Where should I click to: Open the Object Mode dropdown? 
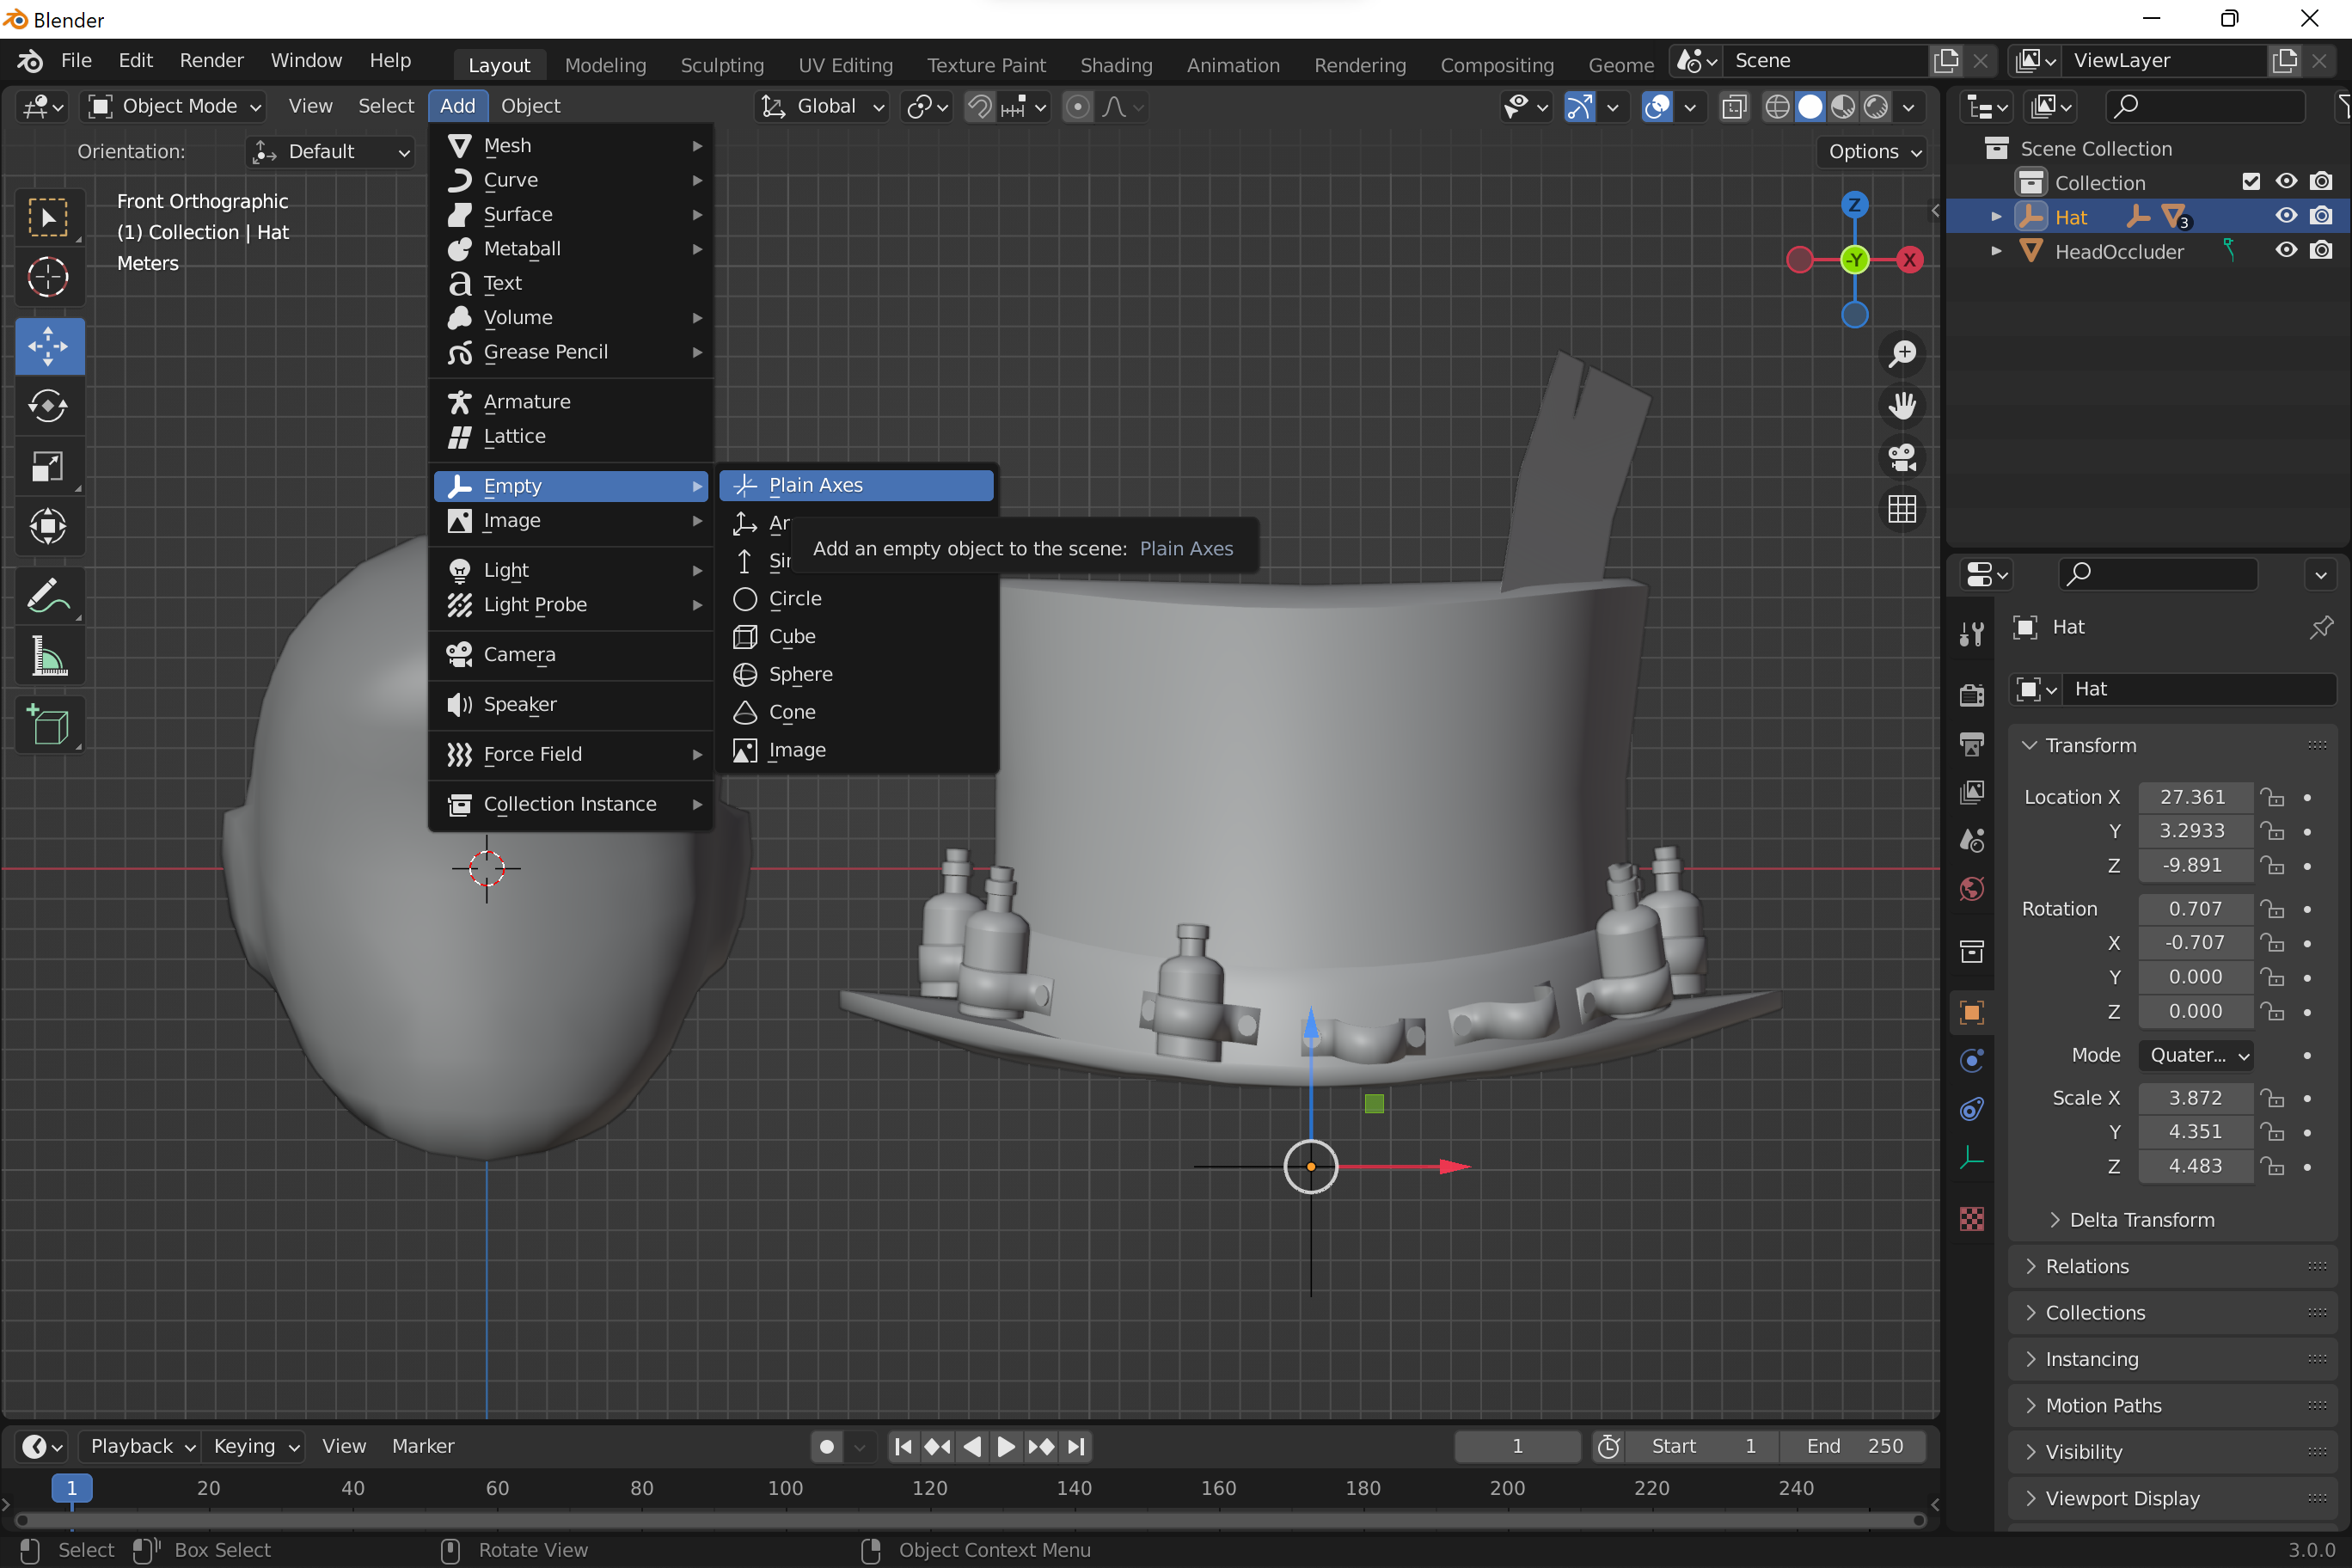(175, 106)
